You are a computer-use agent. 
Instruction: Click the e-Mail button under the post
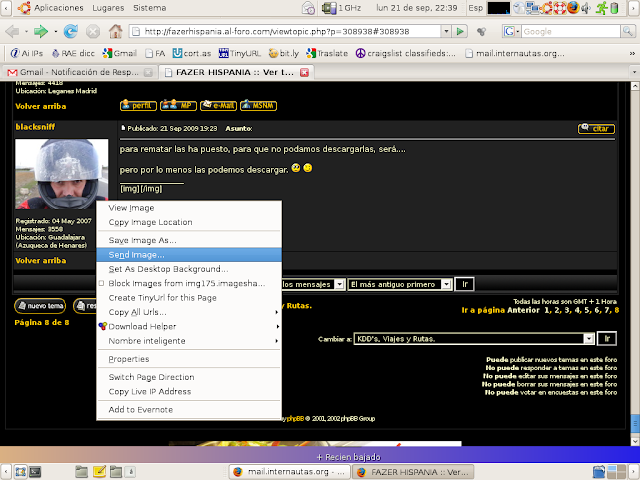(218, 106)
